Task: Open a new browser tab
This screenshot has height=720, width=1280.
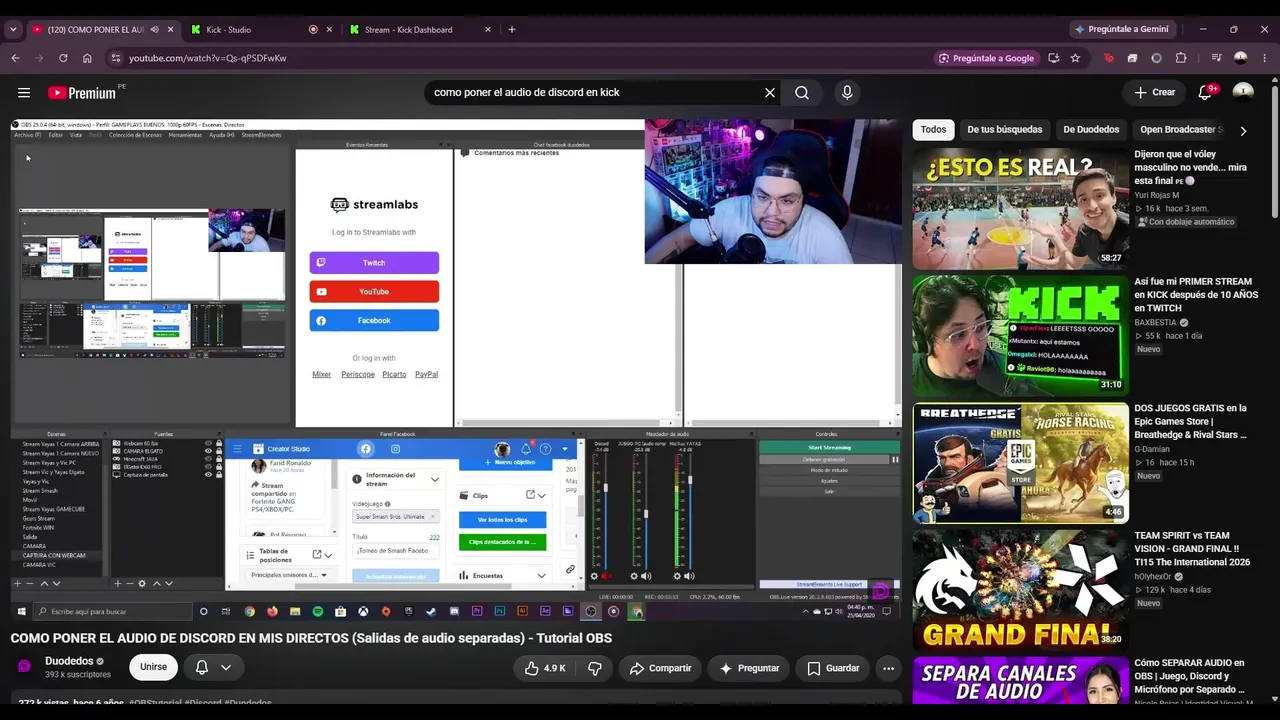Action: click(x=512, y=30)
